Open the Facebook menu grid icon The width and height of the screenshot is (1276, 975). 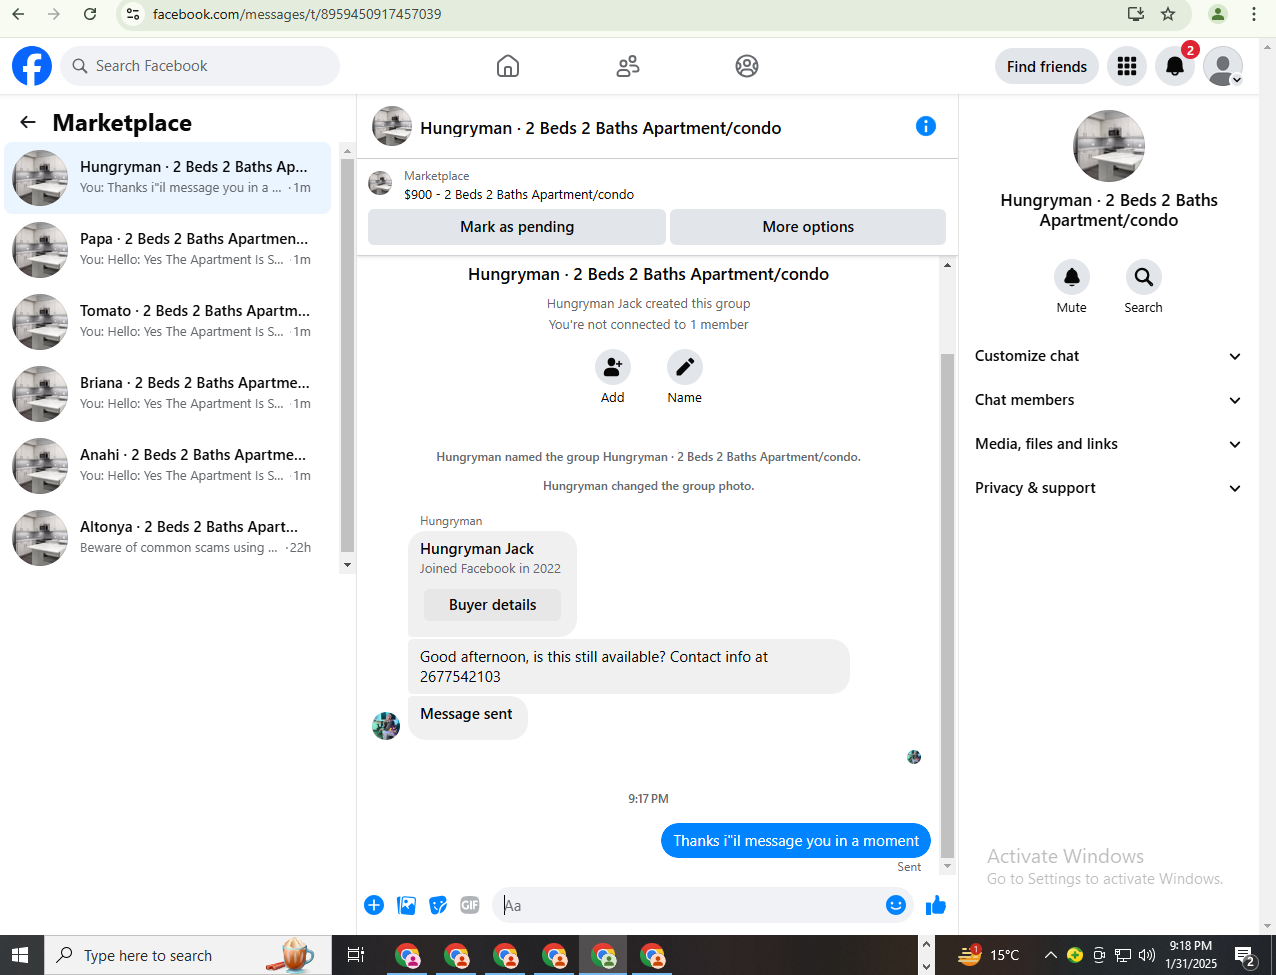(1127, 66)
